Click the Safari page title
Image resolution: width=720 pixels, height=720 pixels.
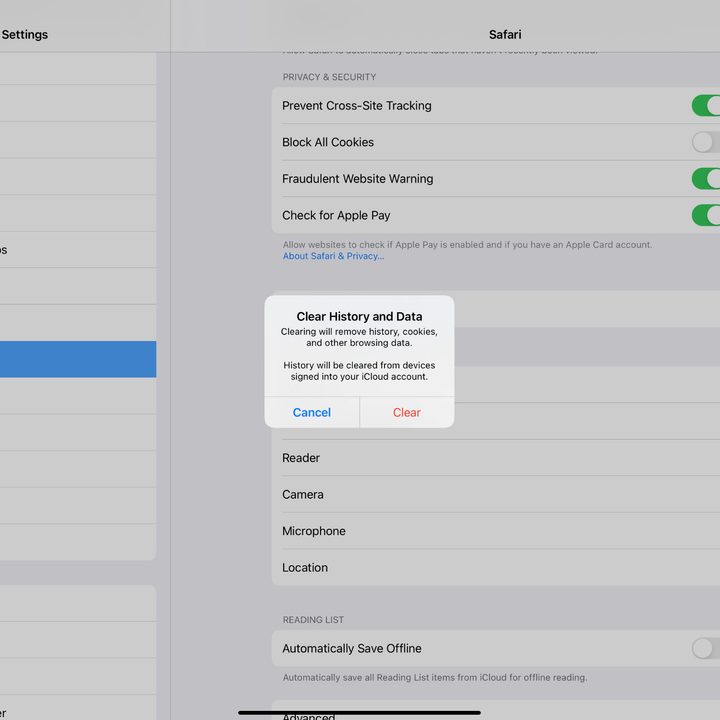[505, 34]
